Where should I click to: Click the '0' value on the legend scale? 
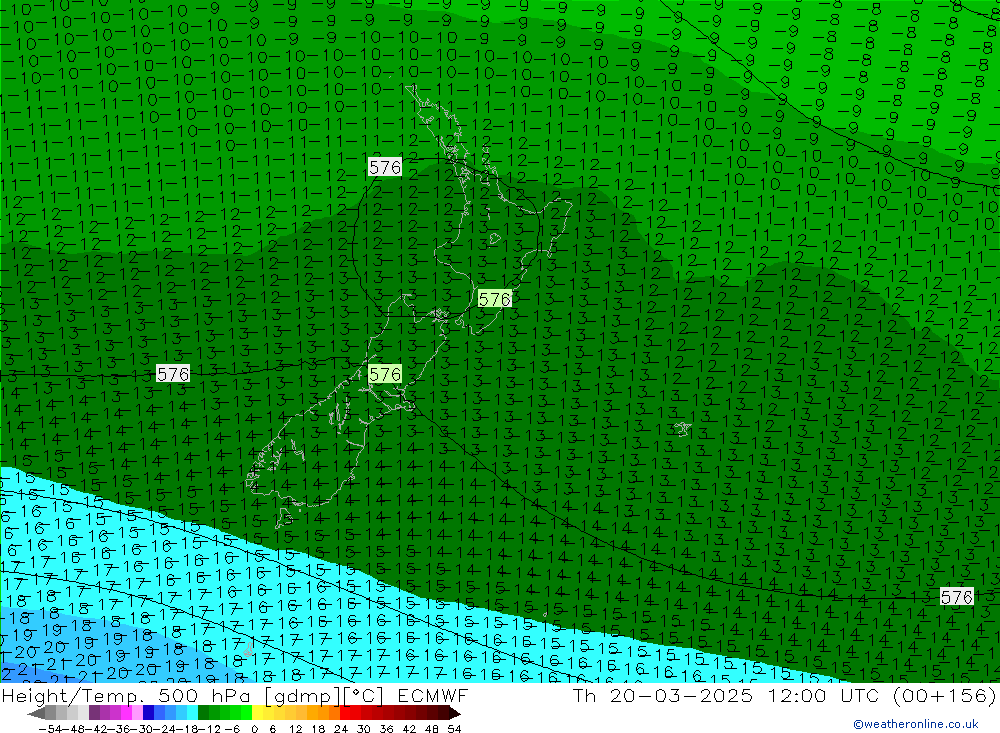tap(254, 729)
